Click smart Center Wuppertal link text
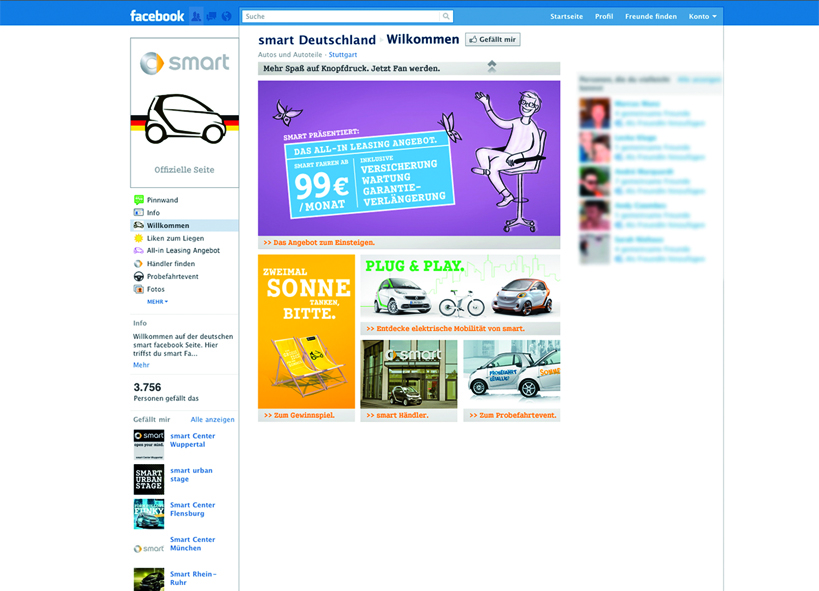 tap(192, 440)
